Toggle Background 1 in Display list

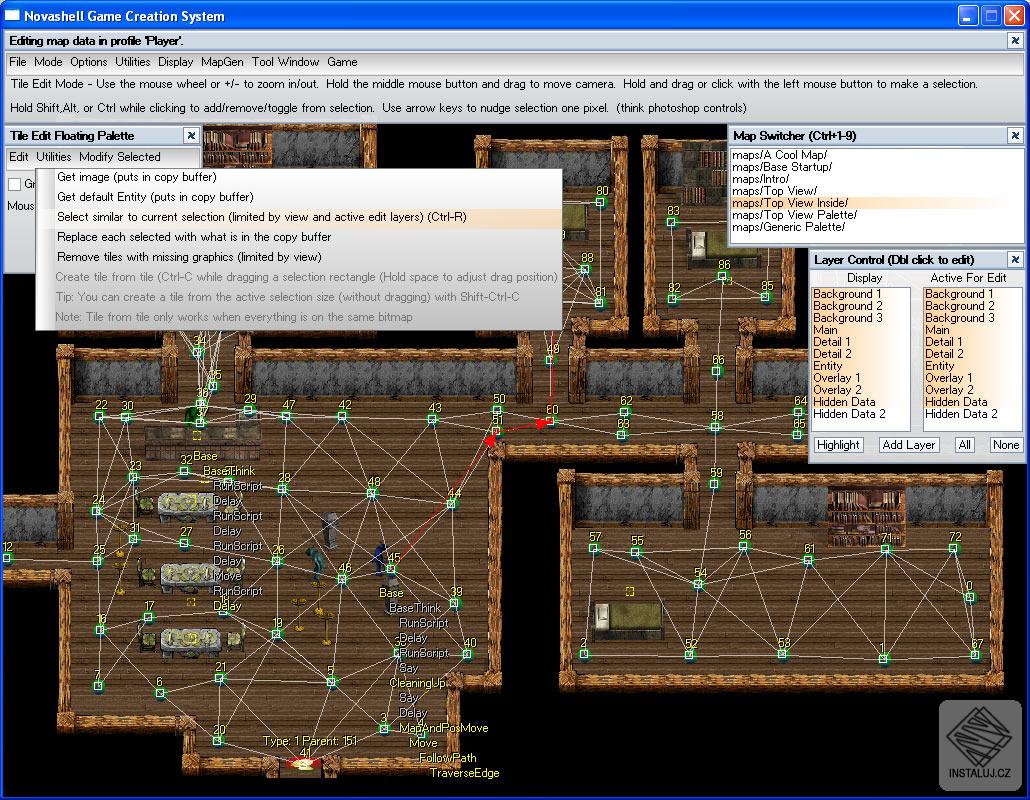861,294
